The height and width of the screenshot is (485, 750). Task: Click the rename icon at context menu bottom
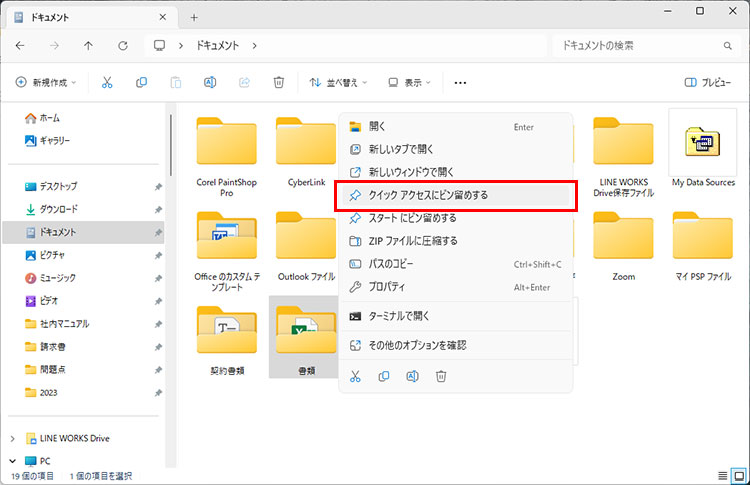click(x=412, y=376)
